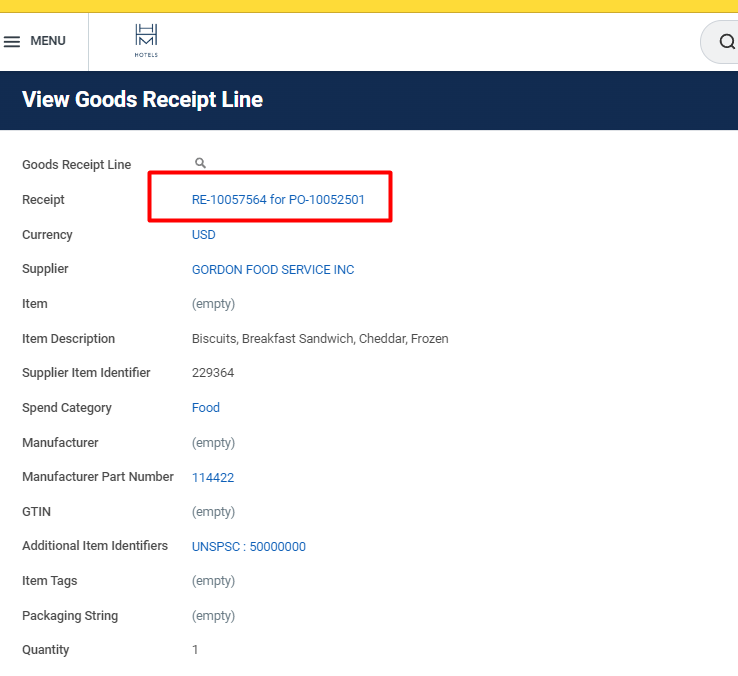Select item description Biscuits, Breakfast Sandwich text
The height and width of the screenshot is (676, 738).
[320, 338]
